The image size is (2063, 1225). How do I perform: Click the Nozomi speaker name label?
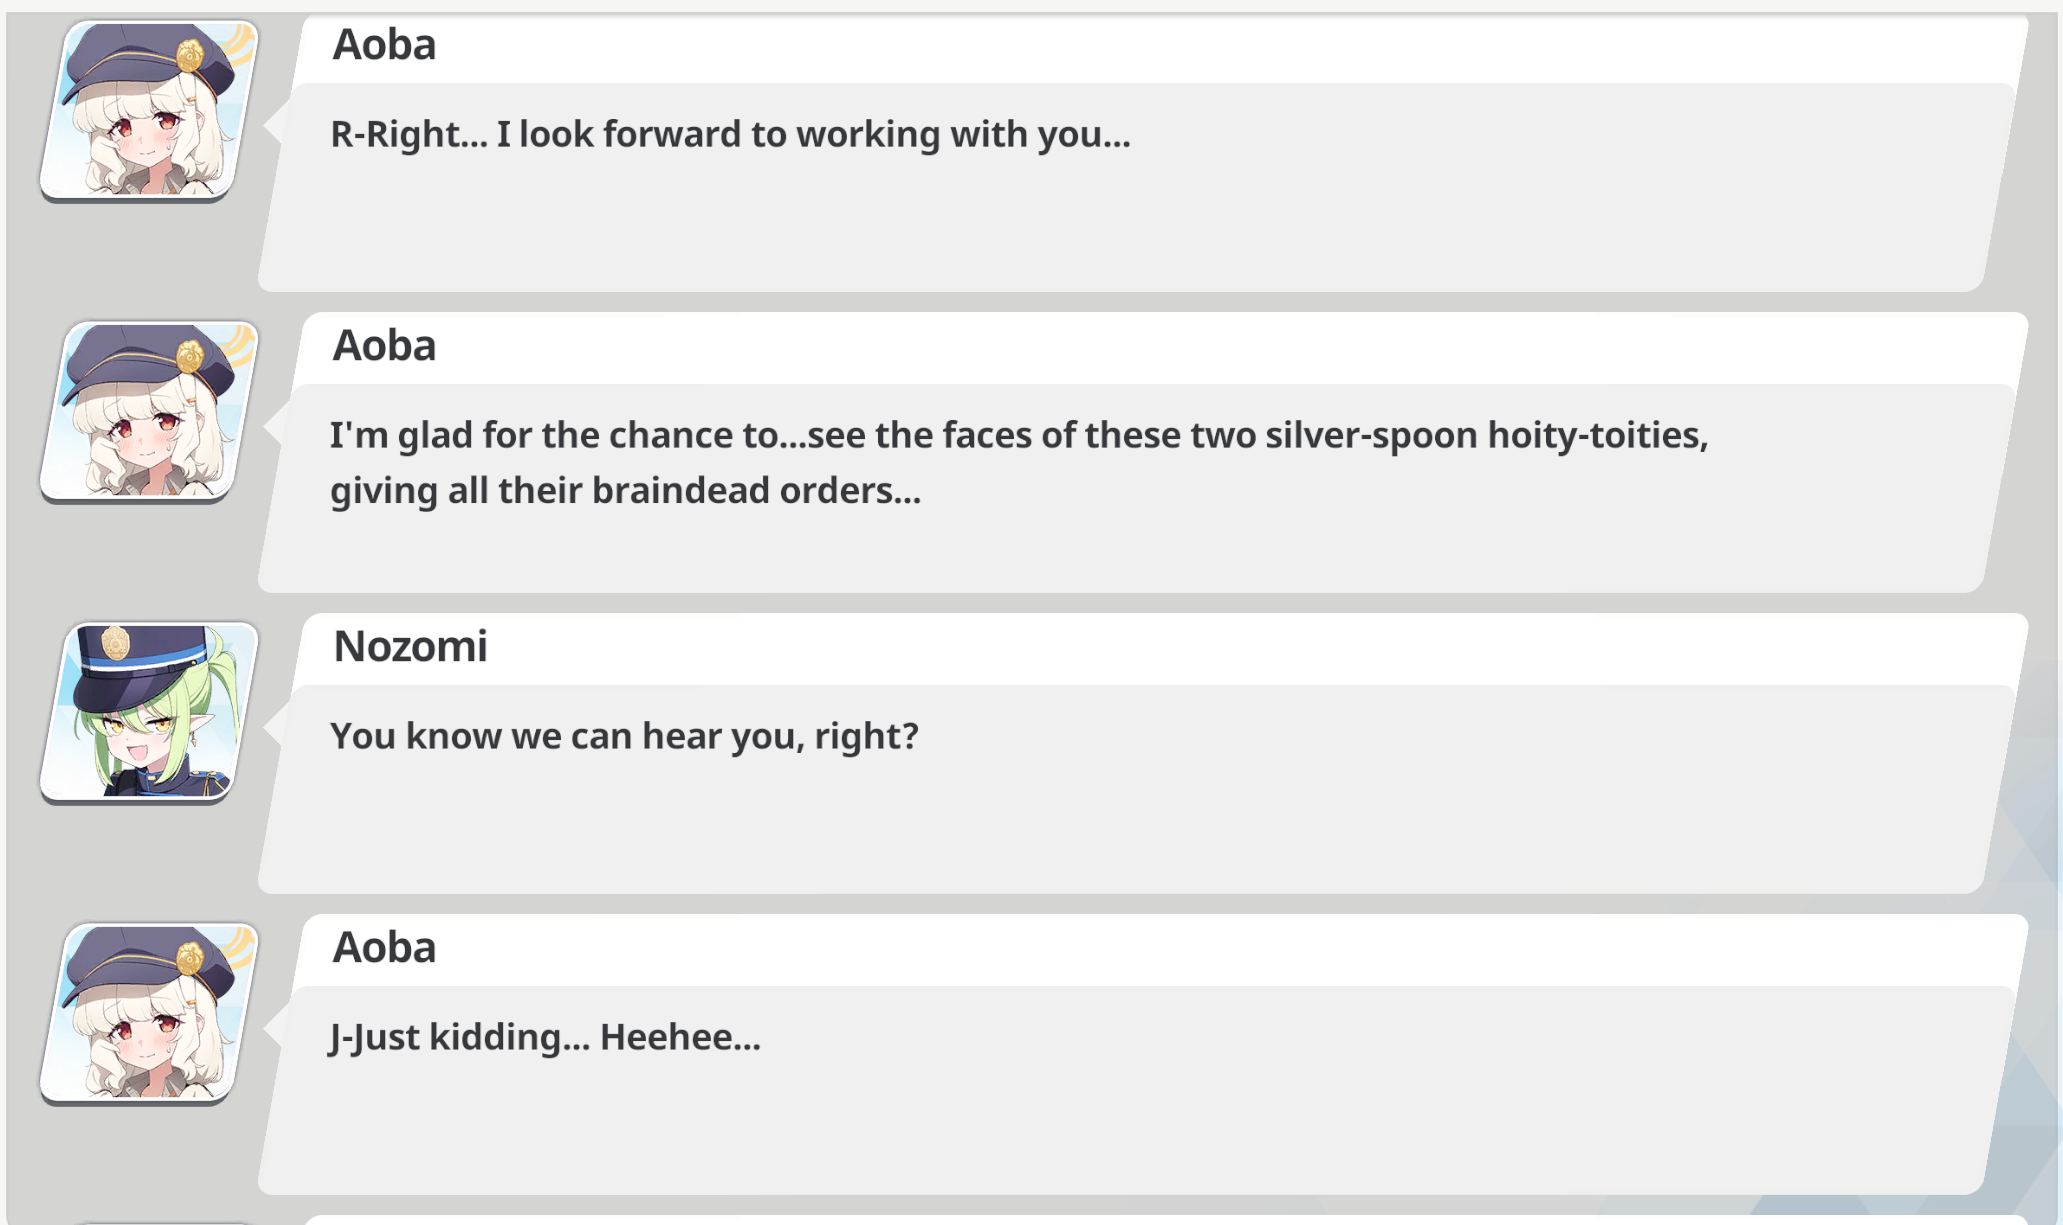coord(410,647)
